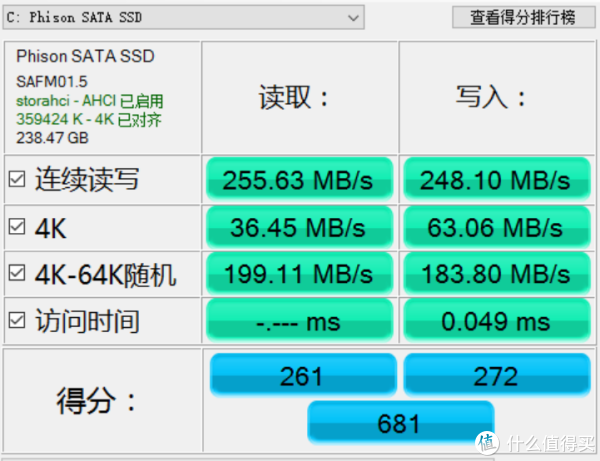600x461 pixels.
Task: Select the 4K read 36.45 MB/s bar
Action: tap(300, 227)
